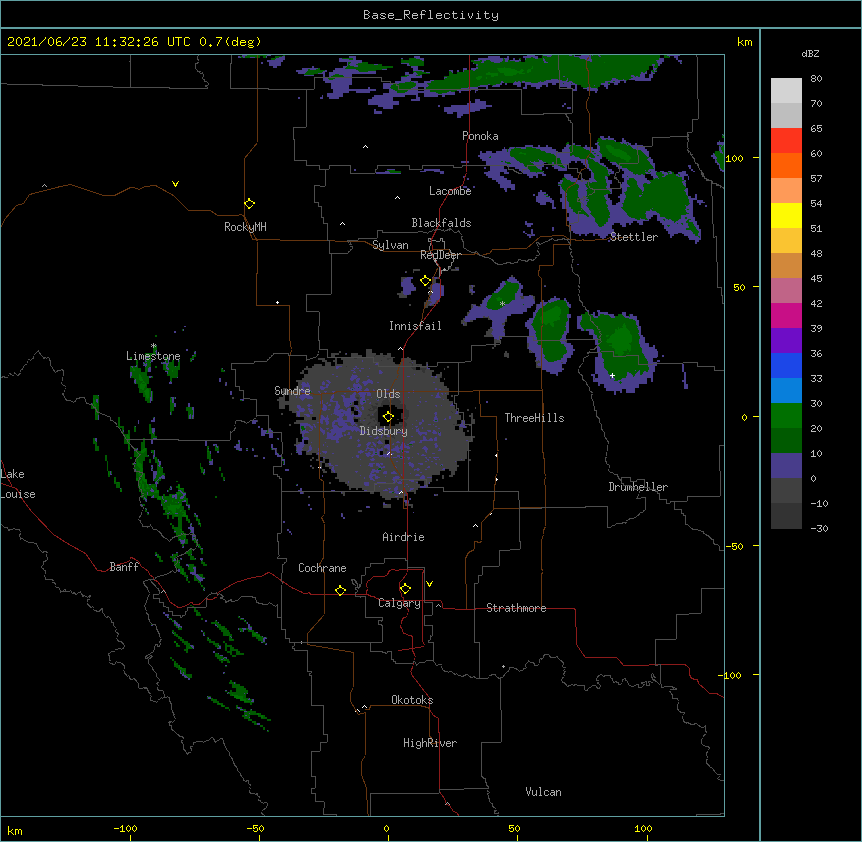Click the Lake Louise label
The image size is (862, 842).
[x=18, y=484]
